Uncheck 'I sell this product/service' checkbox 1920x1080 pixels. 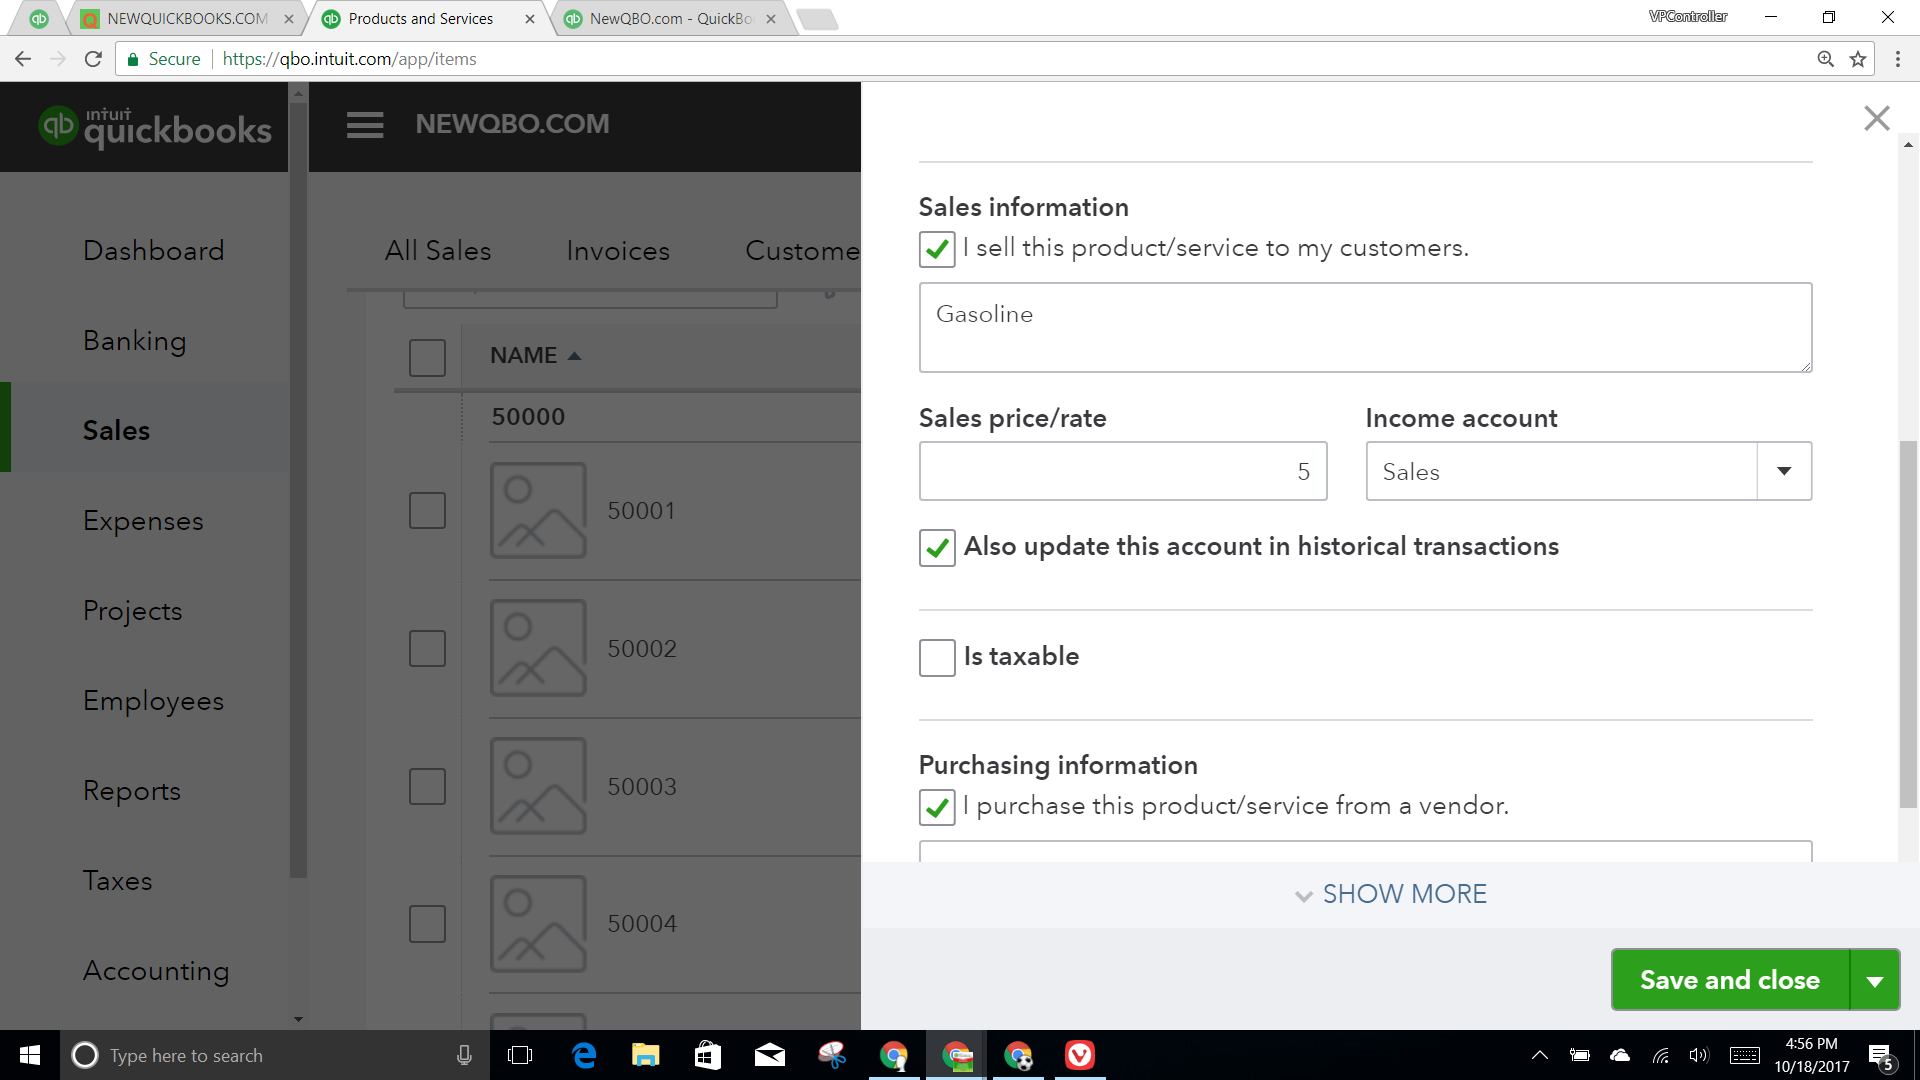[x=937, y=249]
